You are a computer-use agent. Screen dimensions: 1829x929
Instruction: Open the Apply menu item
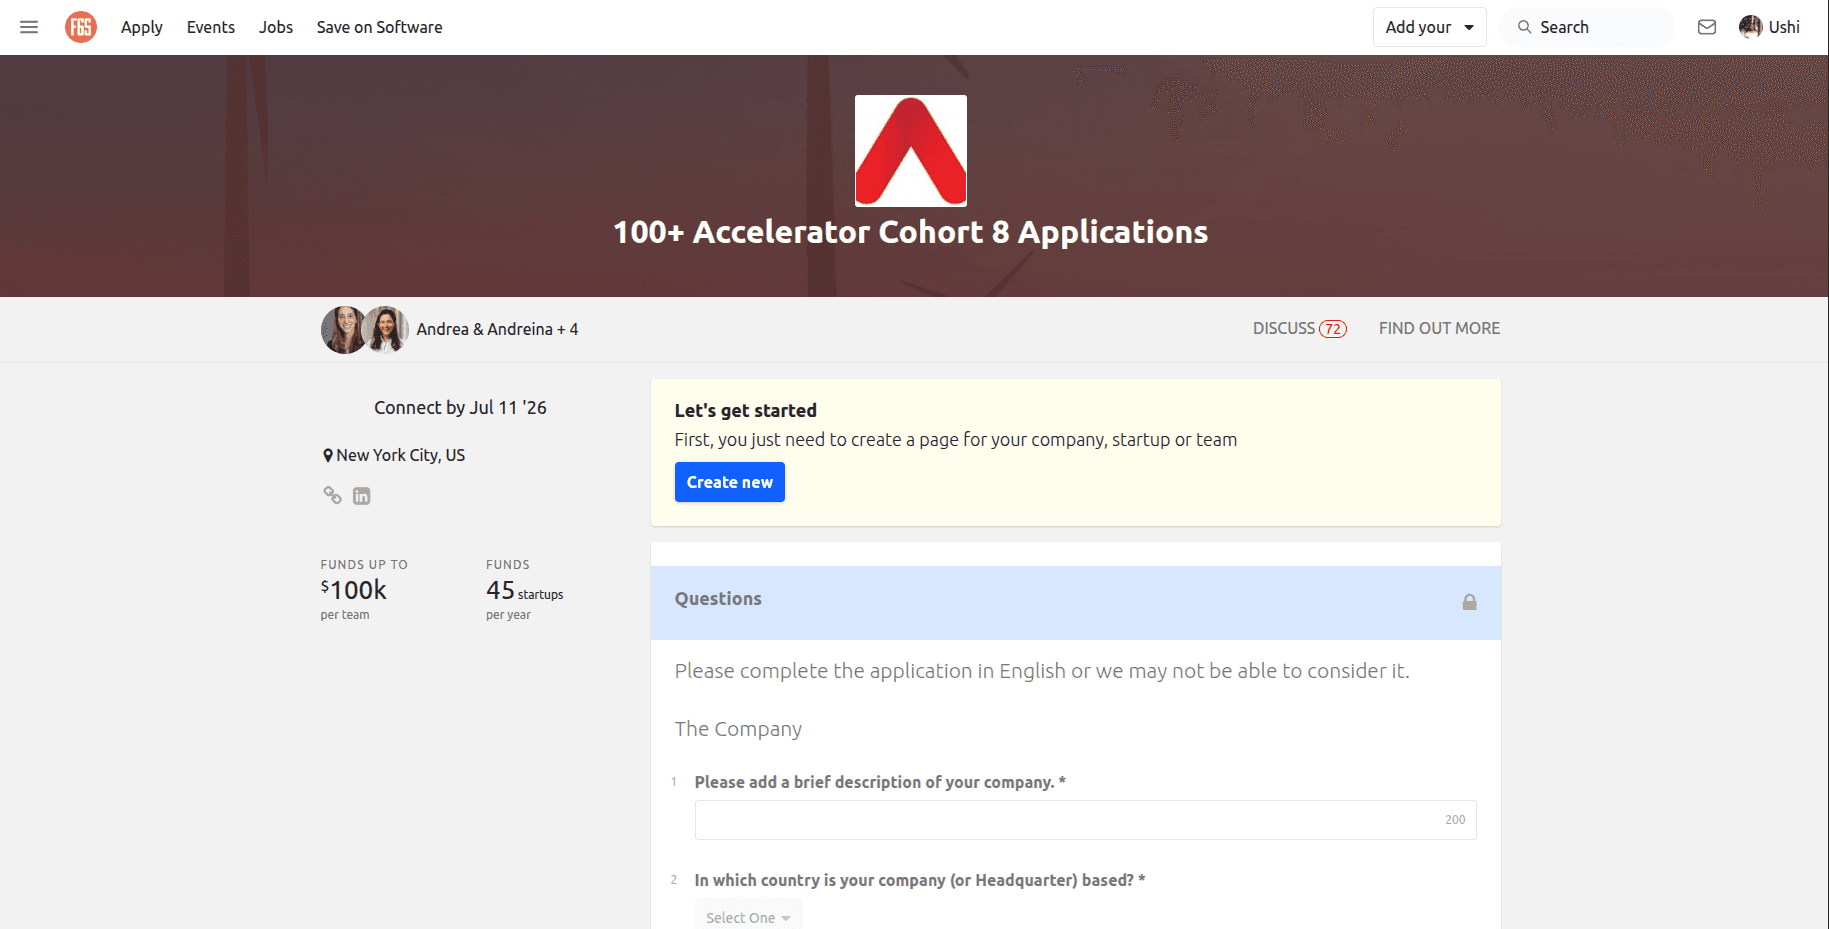tap(142, 27)
